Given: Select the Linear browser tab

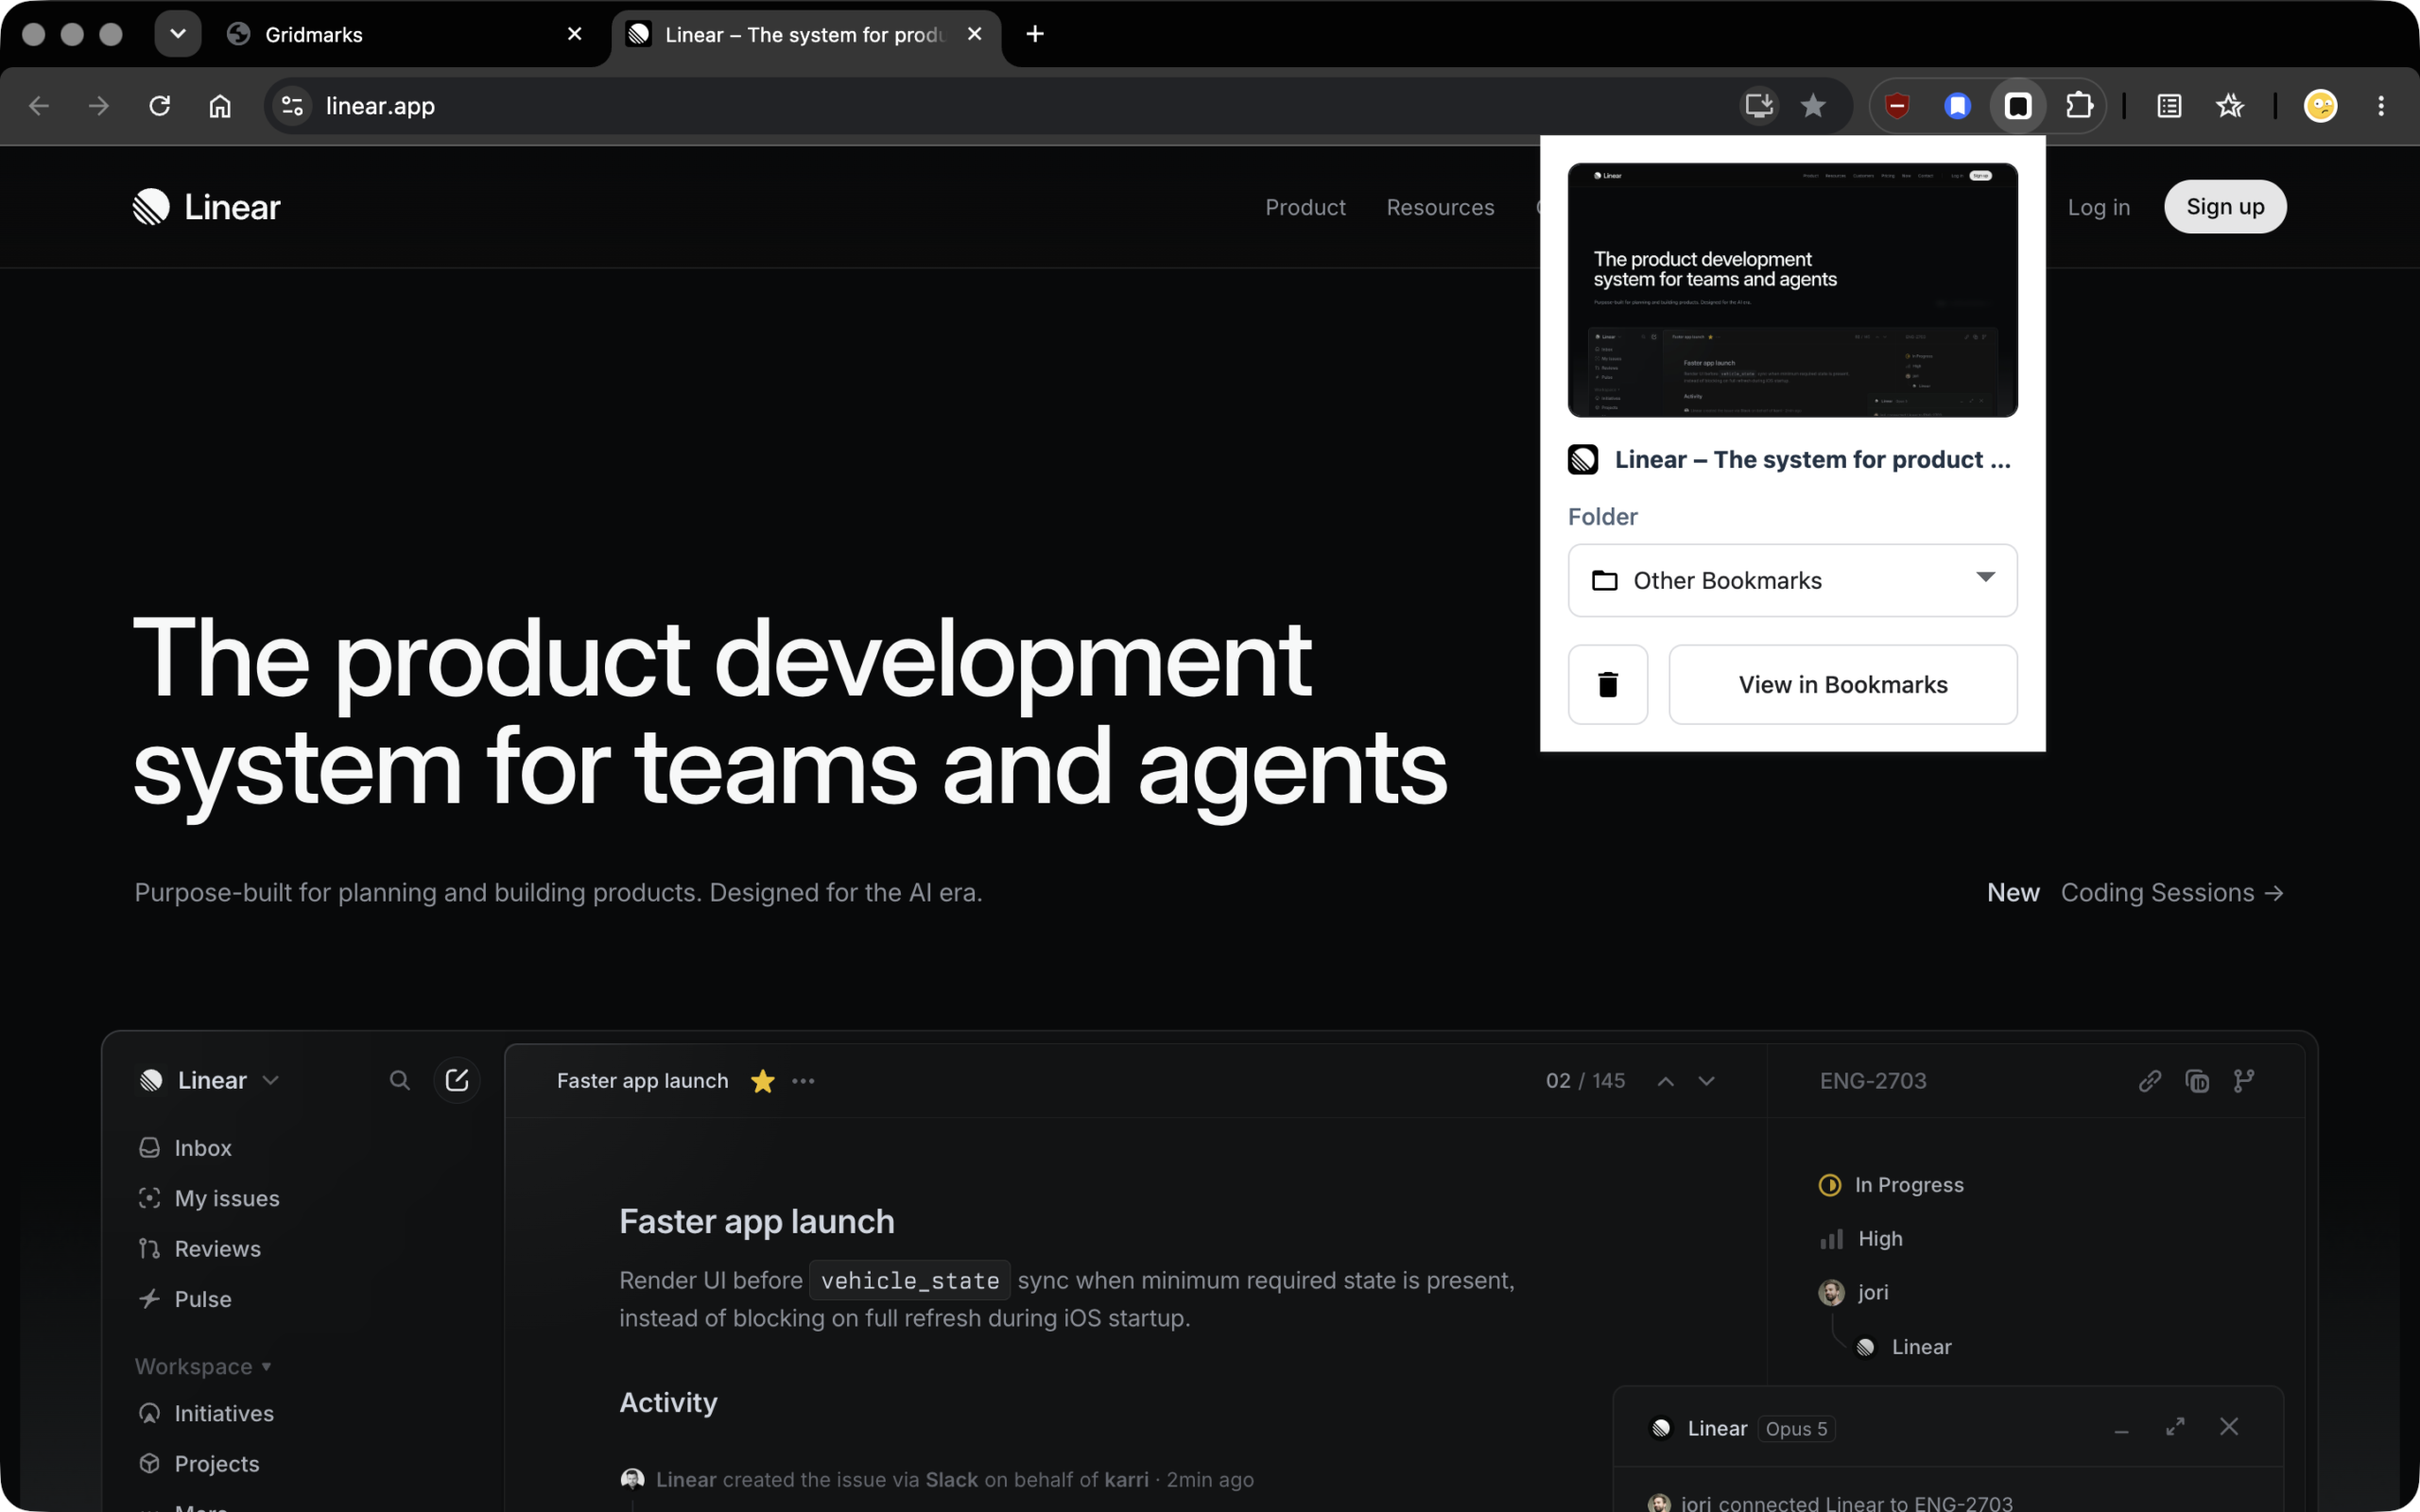Looking at the screenshot, I should [x=806, y=34].
